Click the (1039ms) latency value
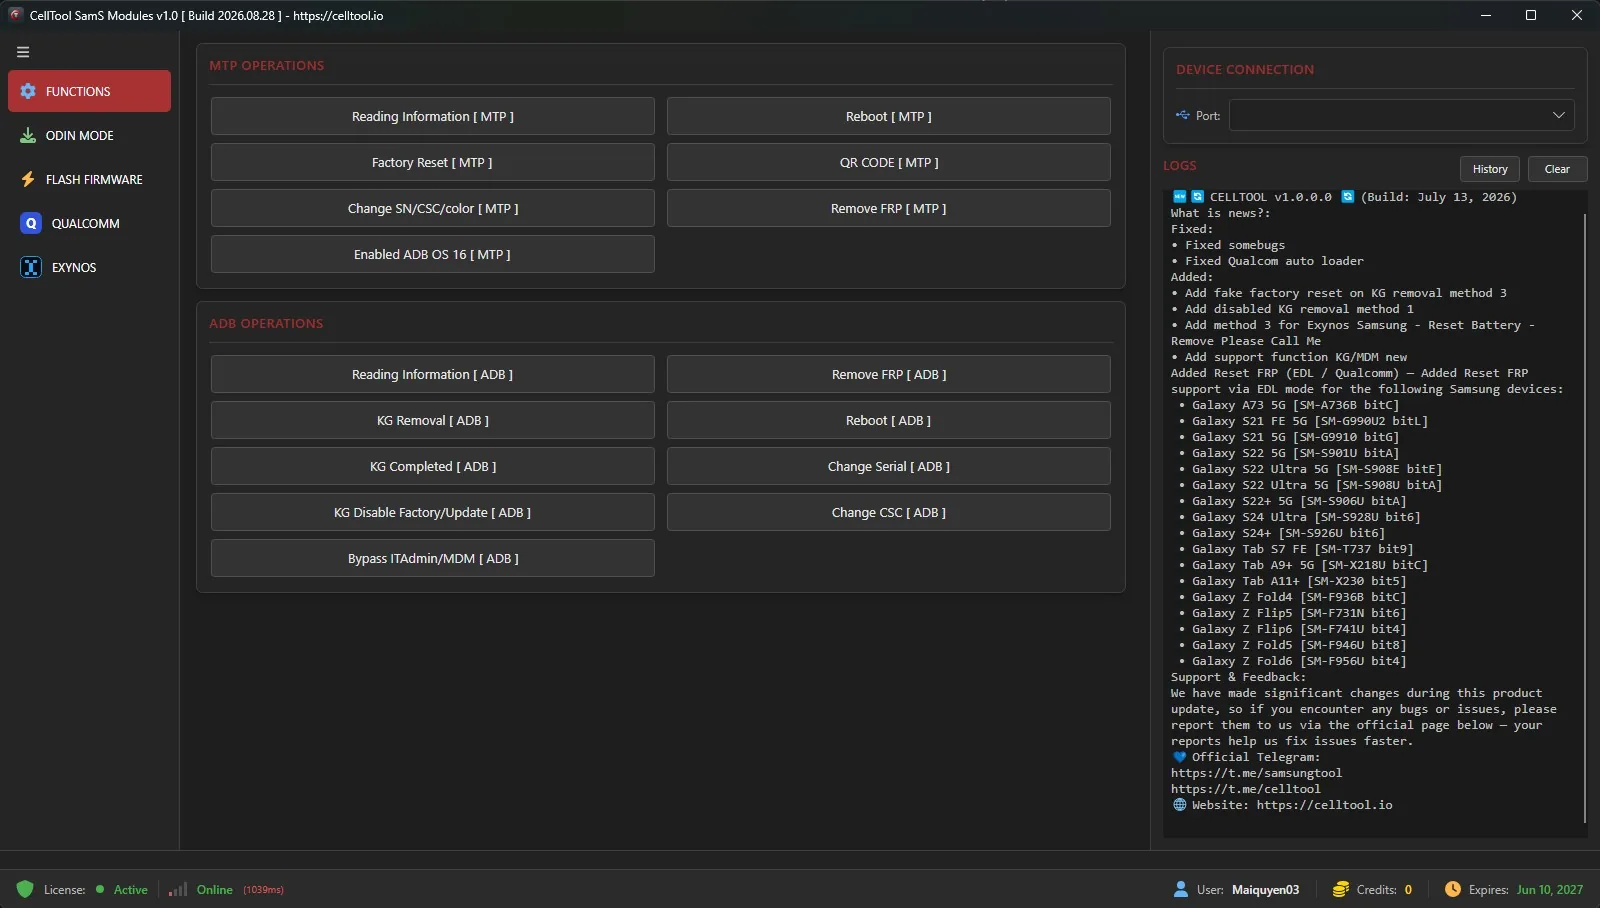The height and width of the screenshot is (908, 1600). 263,890
